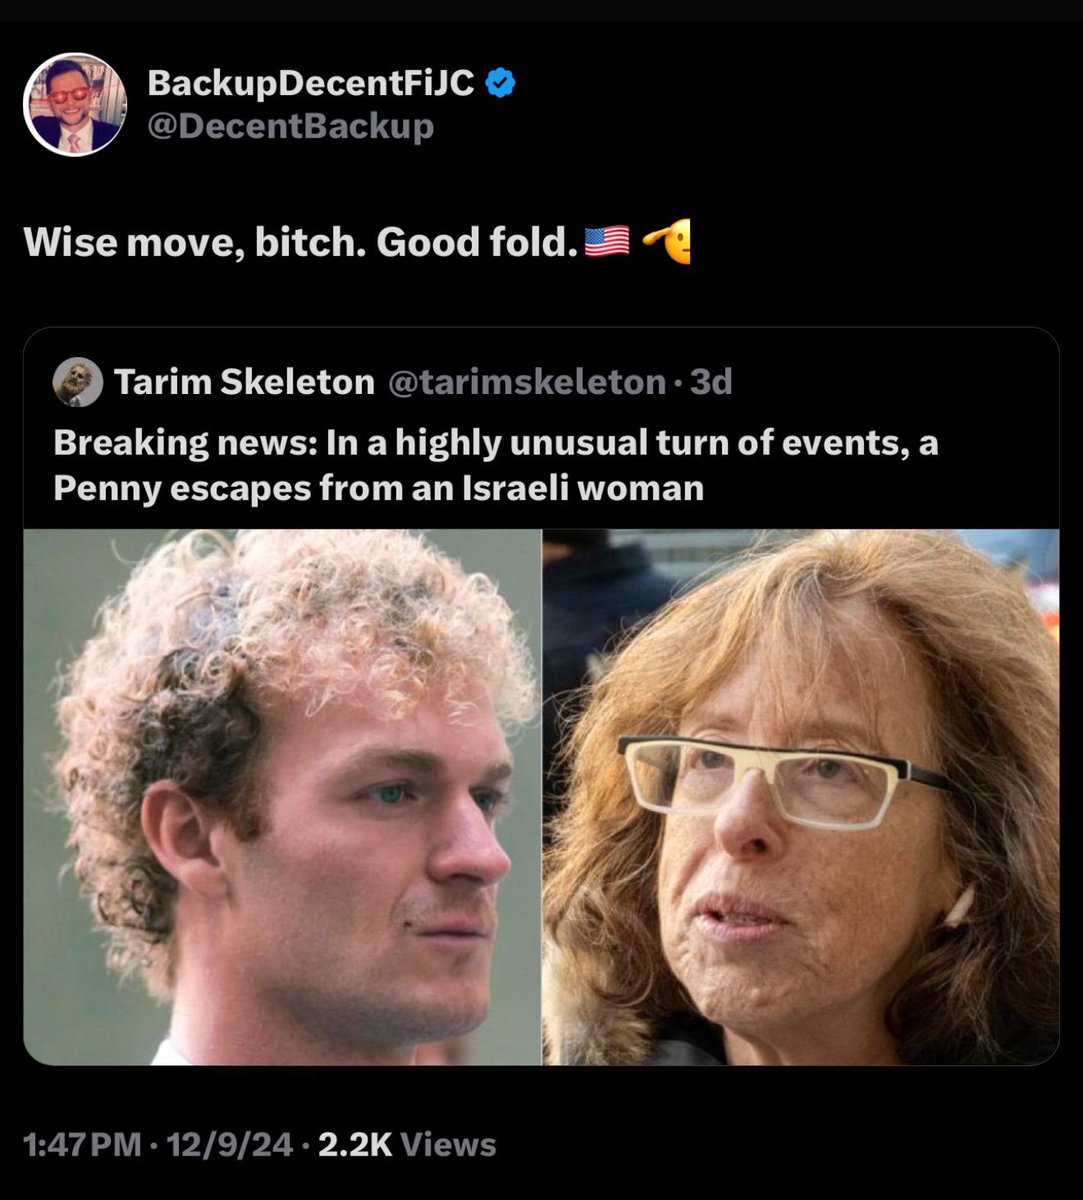
Task: Click the American flag emoji
Action: click(x=606, y=241)
